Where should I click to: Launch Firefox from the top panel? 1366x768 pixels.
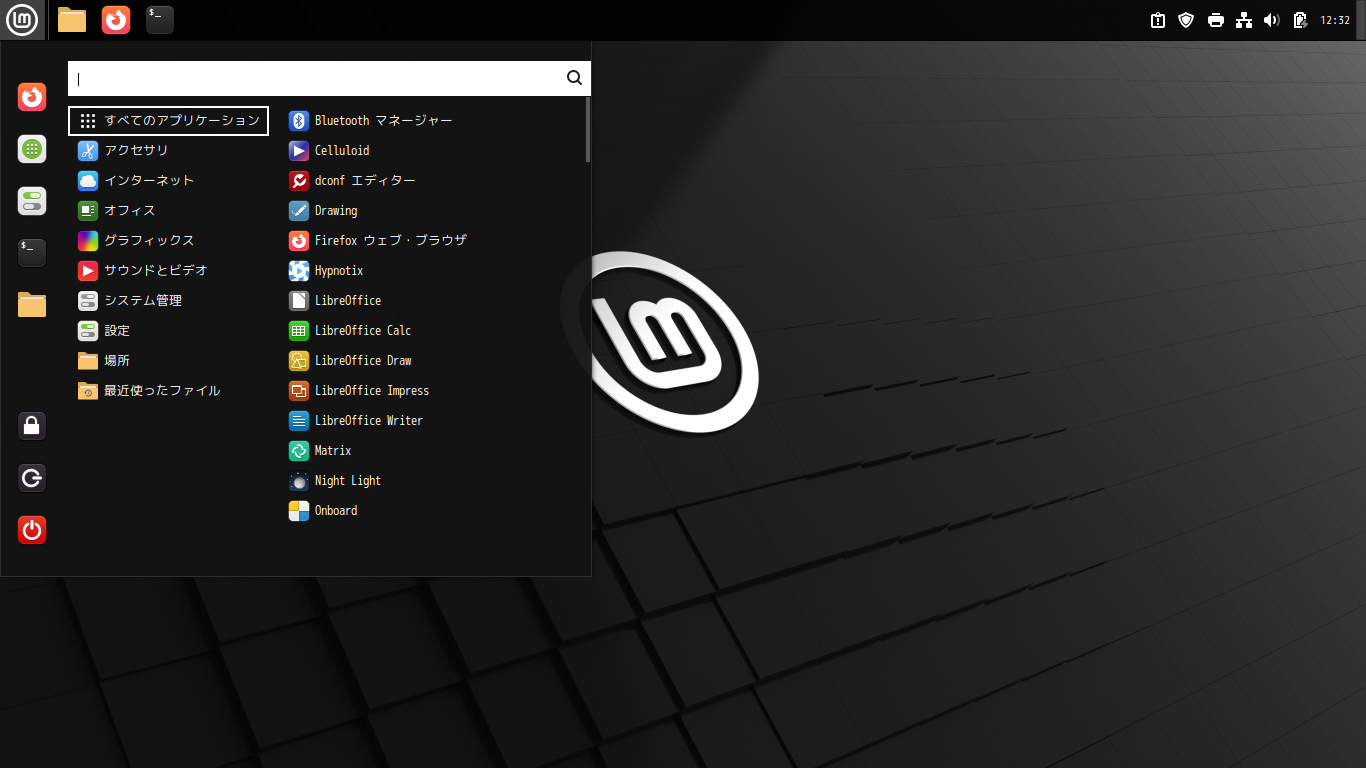(116, 19)
